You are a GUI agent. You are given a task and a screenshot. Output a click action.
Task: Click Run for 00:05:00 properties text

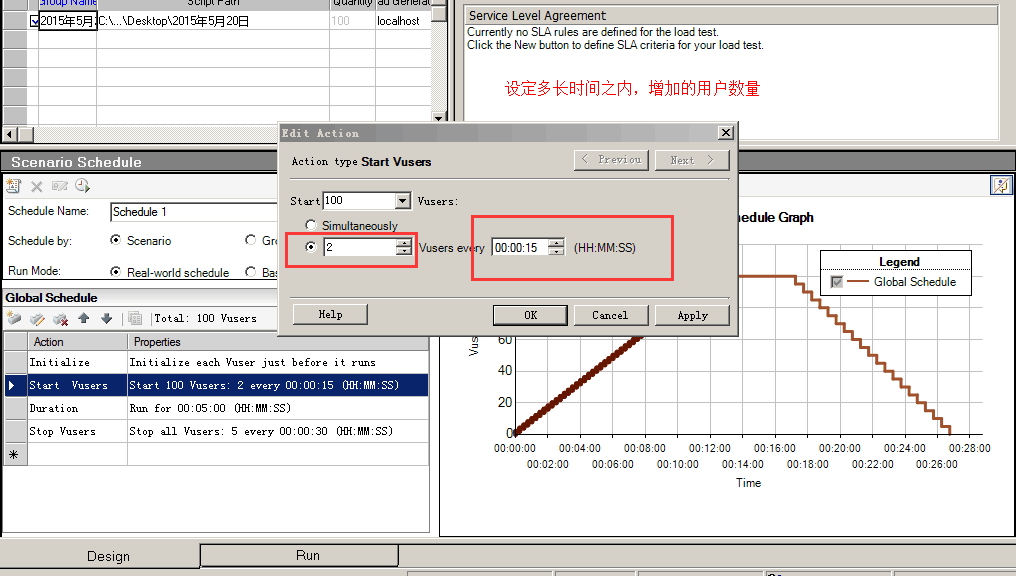(x=210, y=408)
